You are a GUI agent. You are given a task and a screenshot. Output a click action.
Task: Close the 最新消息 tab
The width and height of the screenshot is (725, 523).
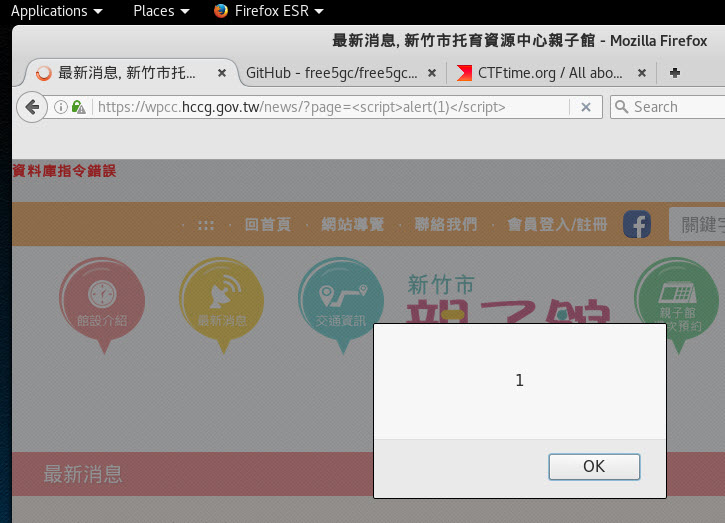tap(222, 73)
